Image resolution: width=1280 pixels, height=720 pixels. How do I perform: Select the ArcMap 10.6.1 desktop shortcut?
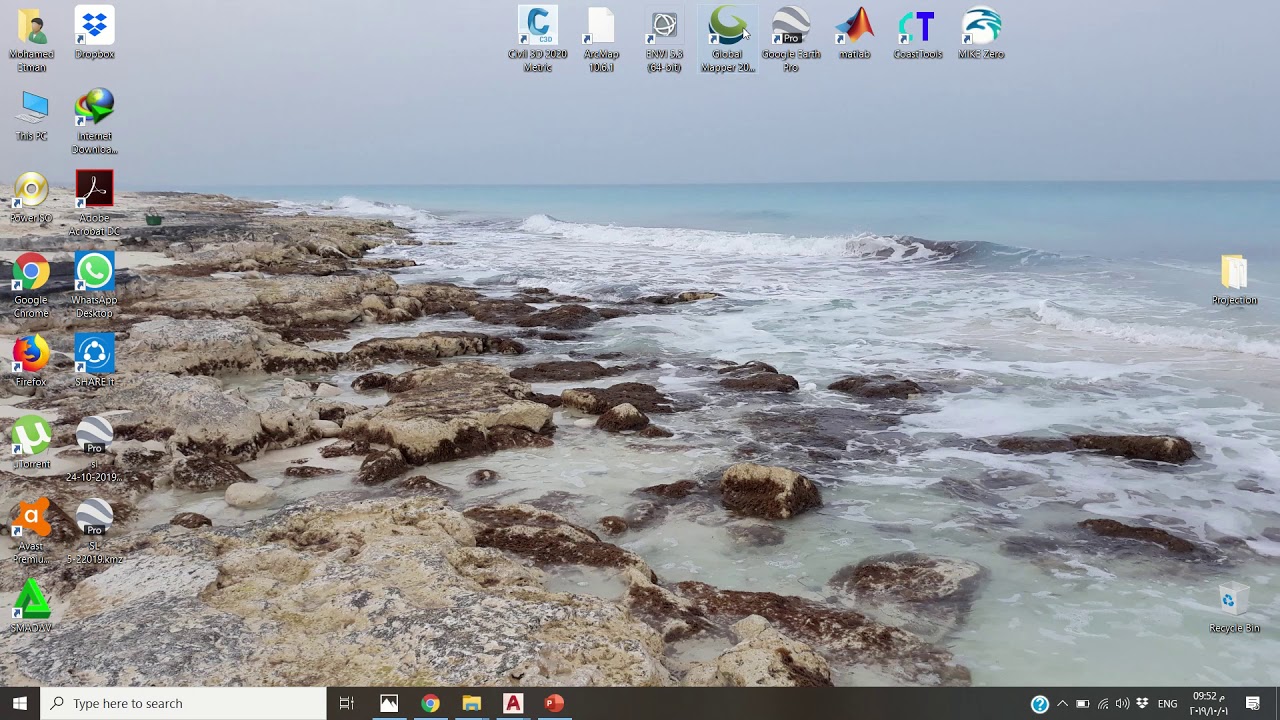click(x=601, y=40)
